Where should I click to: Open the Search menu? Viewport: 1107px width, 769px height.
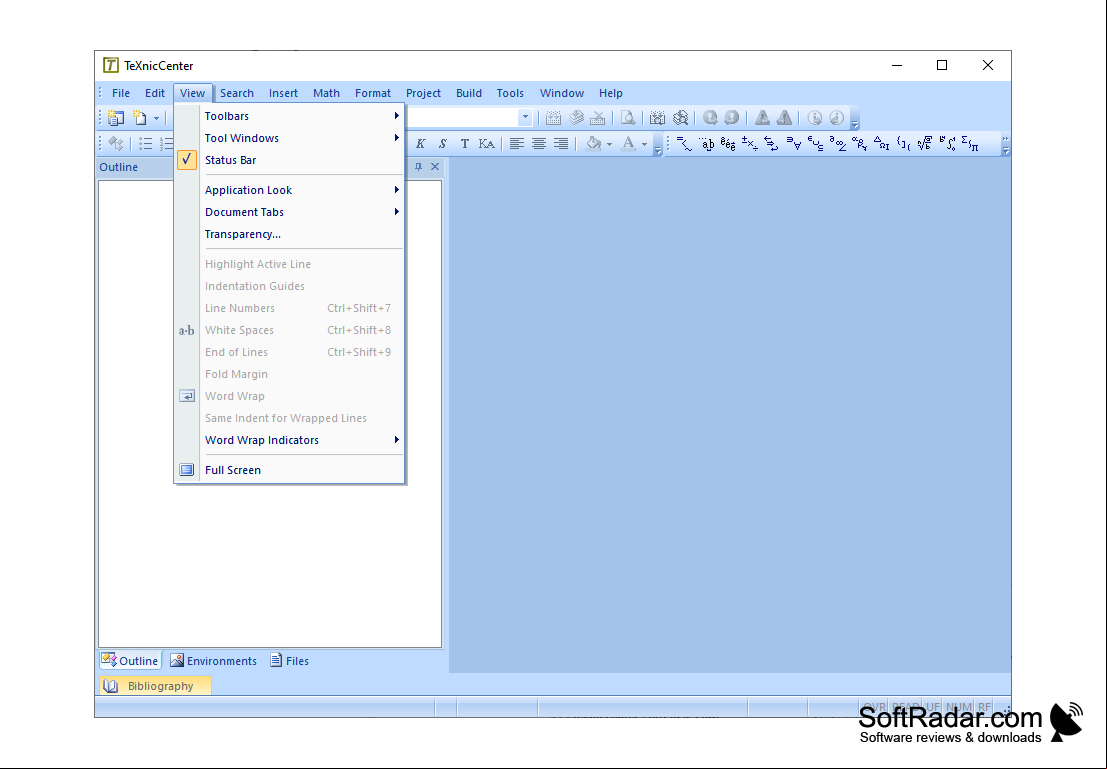pyautogui.click(x=237, y=93)
